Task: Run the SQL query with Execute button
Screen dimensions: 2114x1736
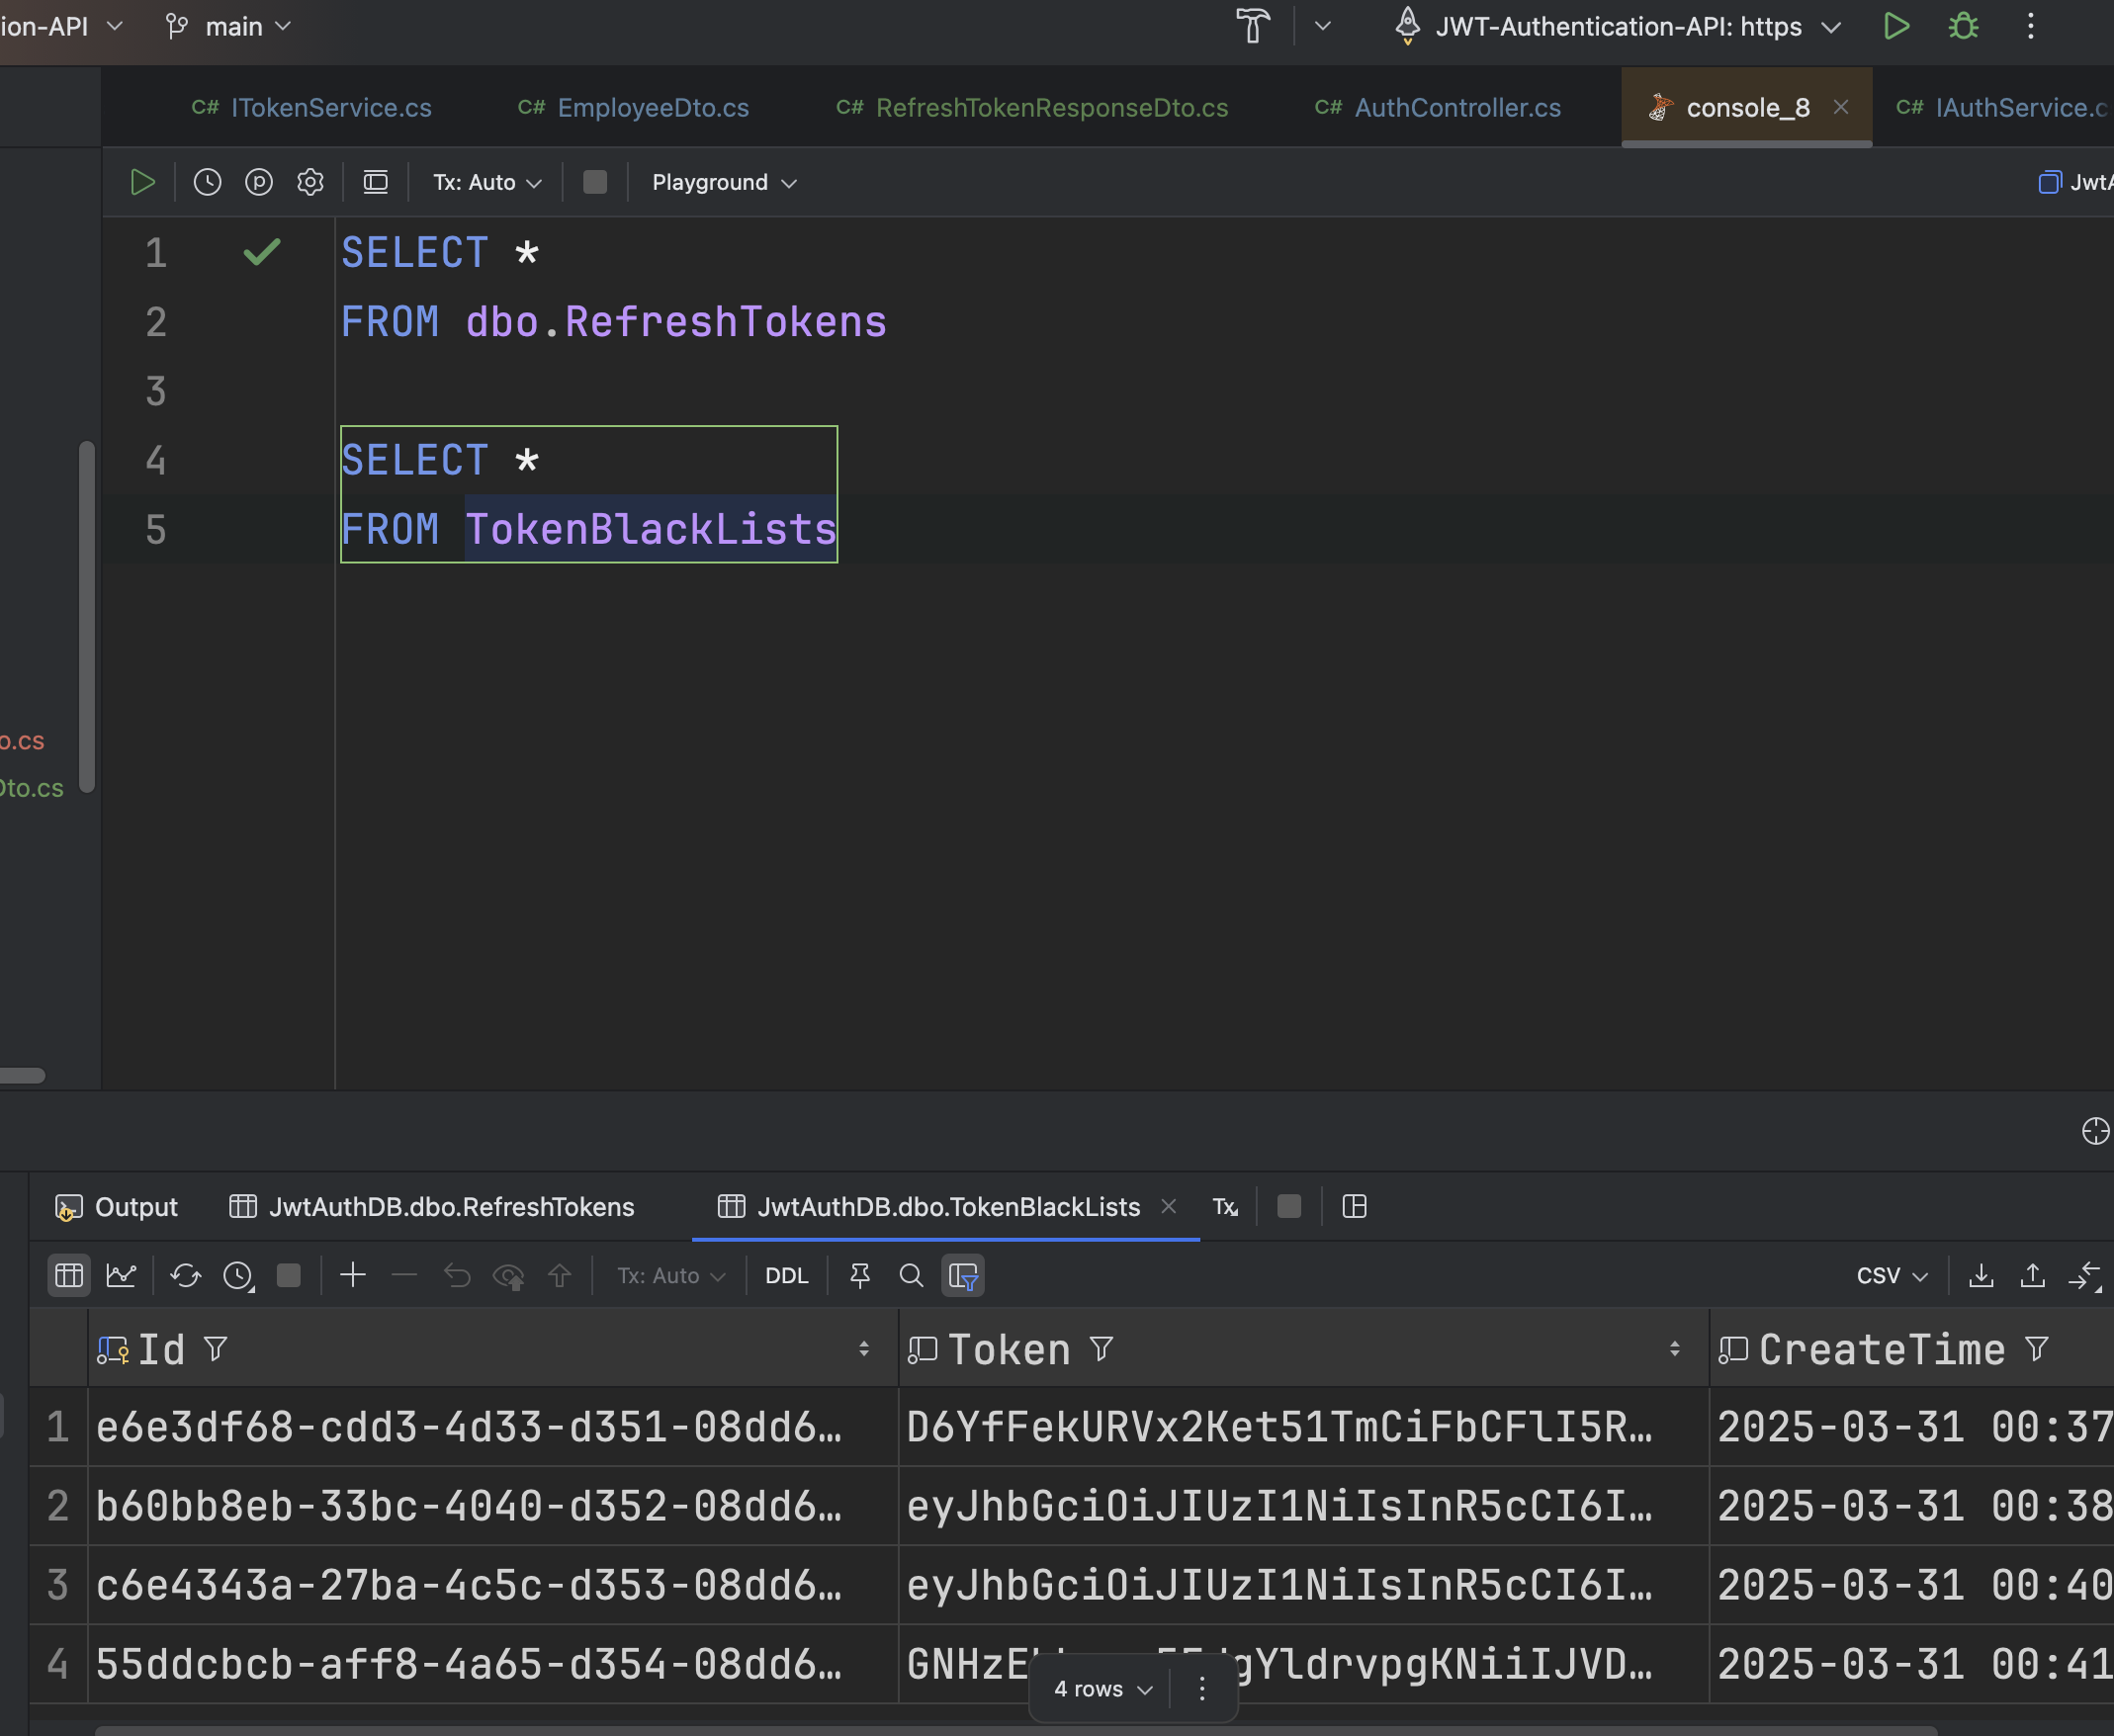Action: (143, 182)
